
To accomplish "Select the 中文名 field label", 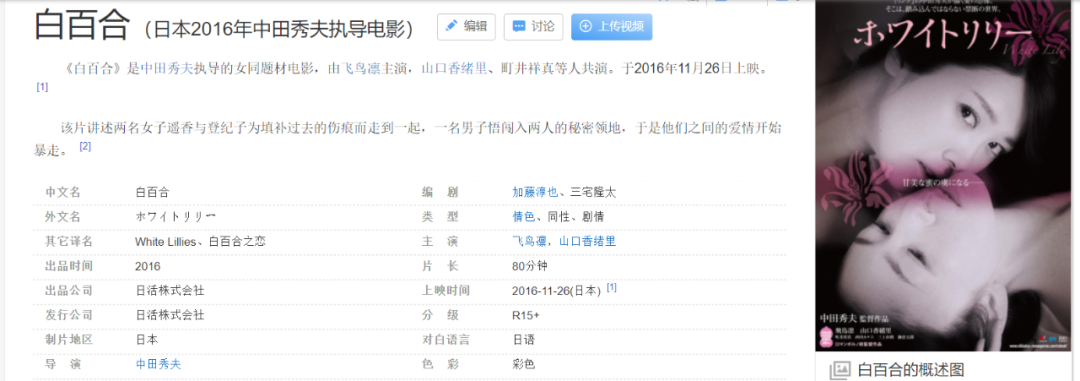I will click(x=63, y=192).
